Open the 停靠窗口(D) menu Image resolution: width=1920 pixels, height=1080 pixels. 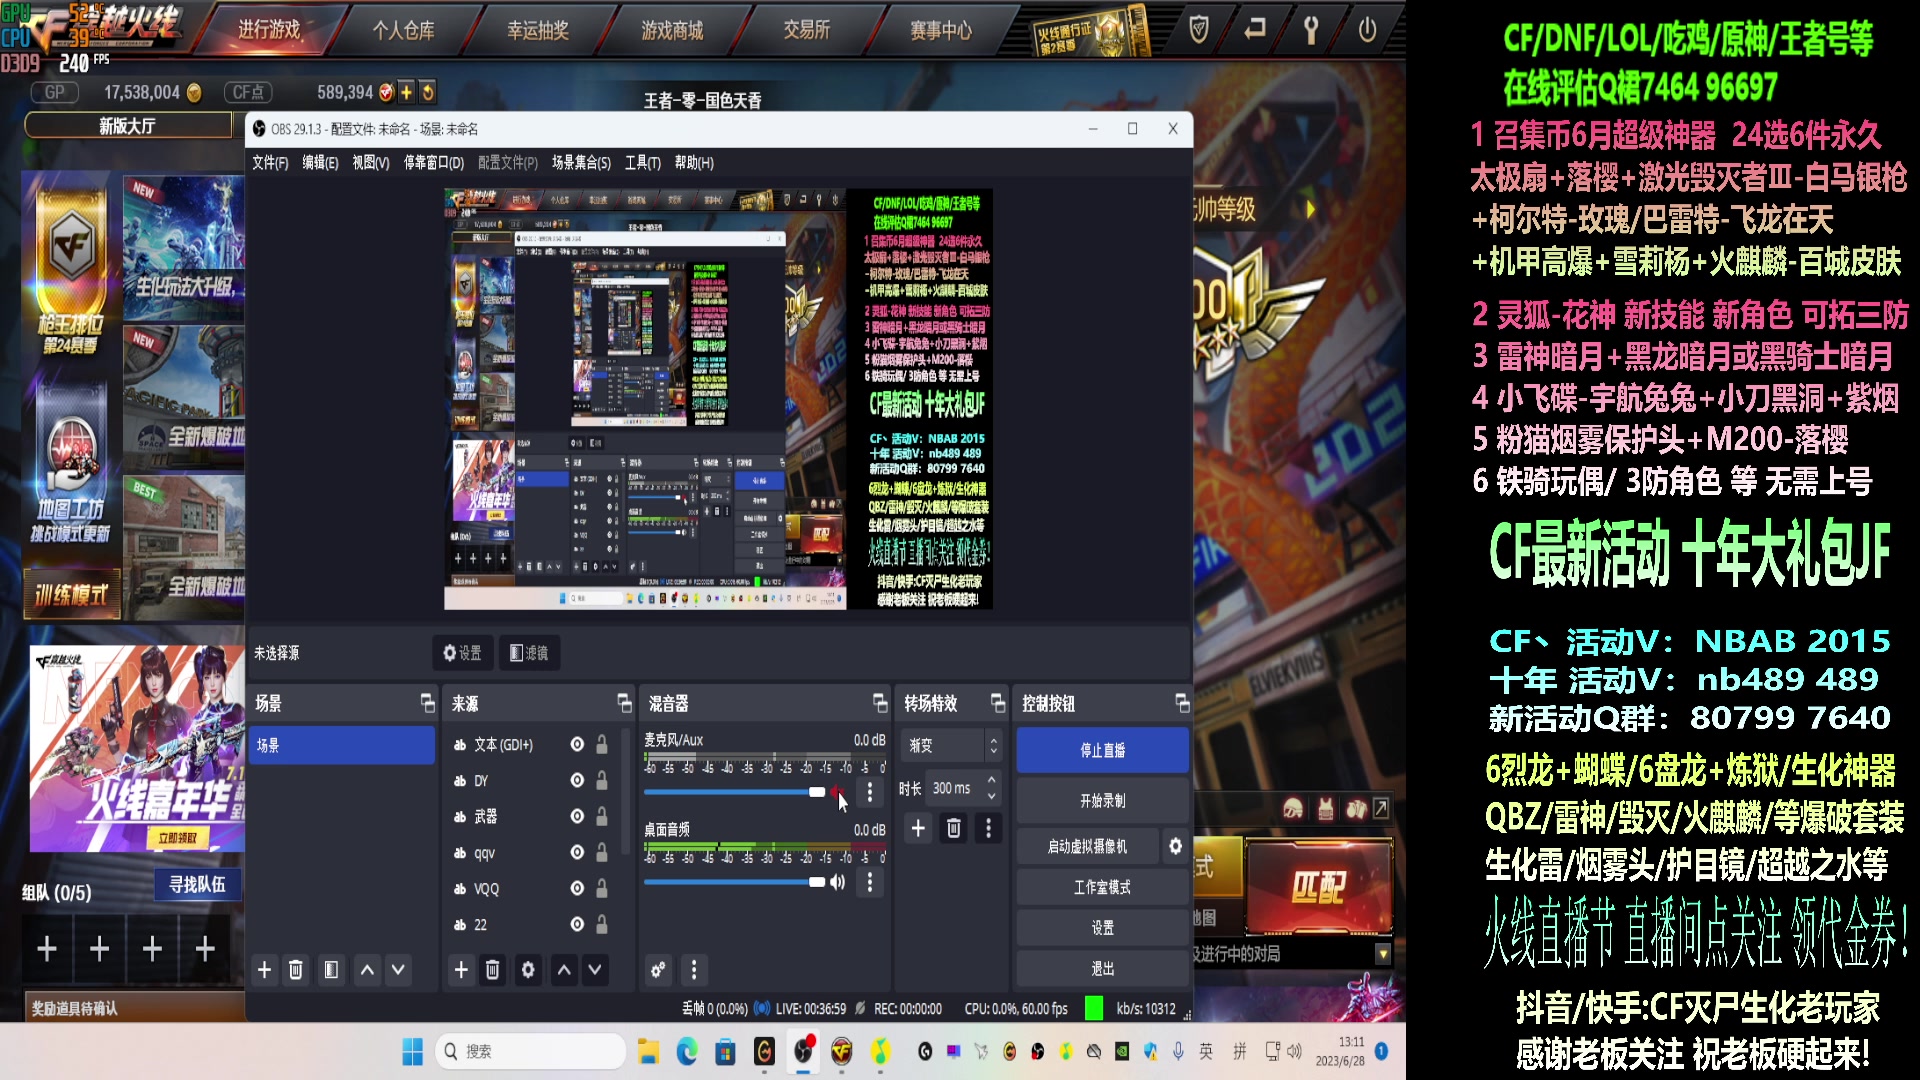pyautogui.click(x=433, y=162)
